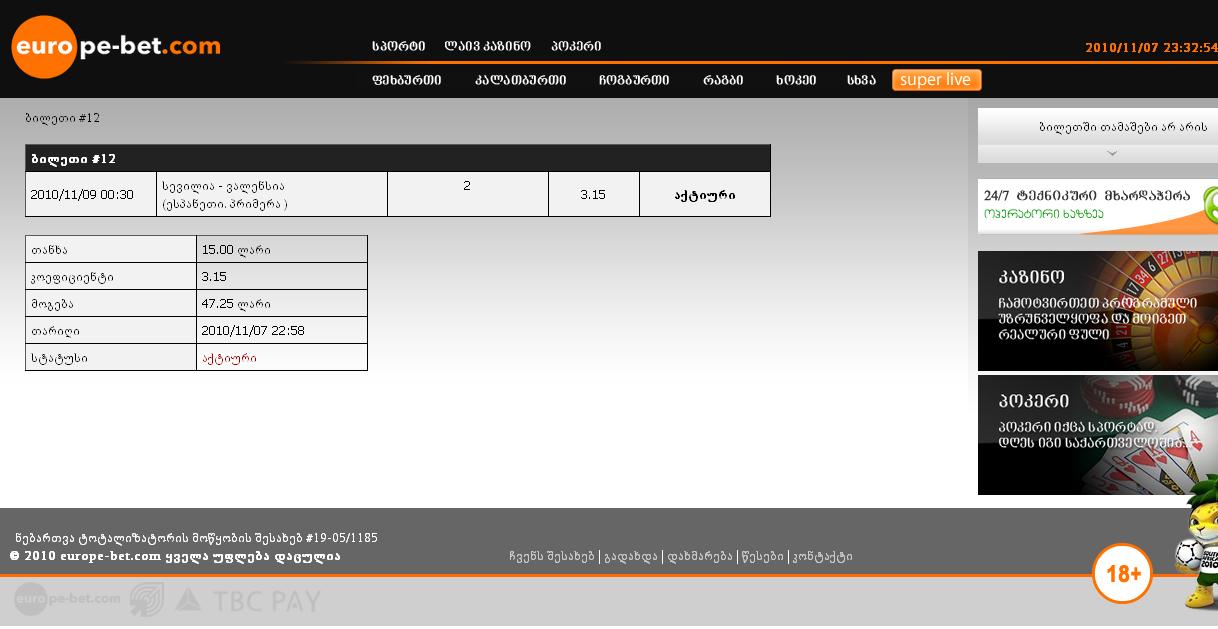
Task: Select the ჰოკეი sport tab
Action: [796, 80]
